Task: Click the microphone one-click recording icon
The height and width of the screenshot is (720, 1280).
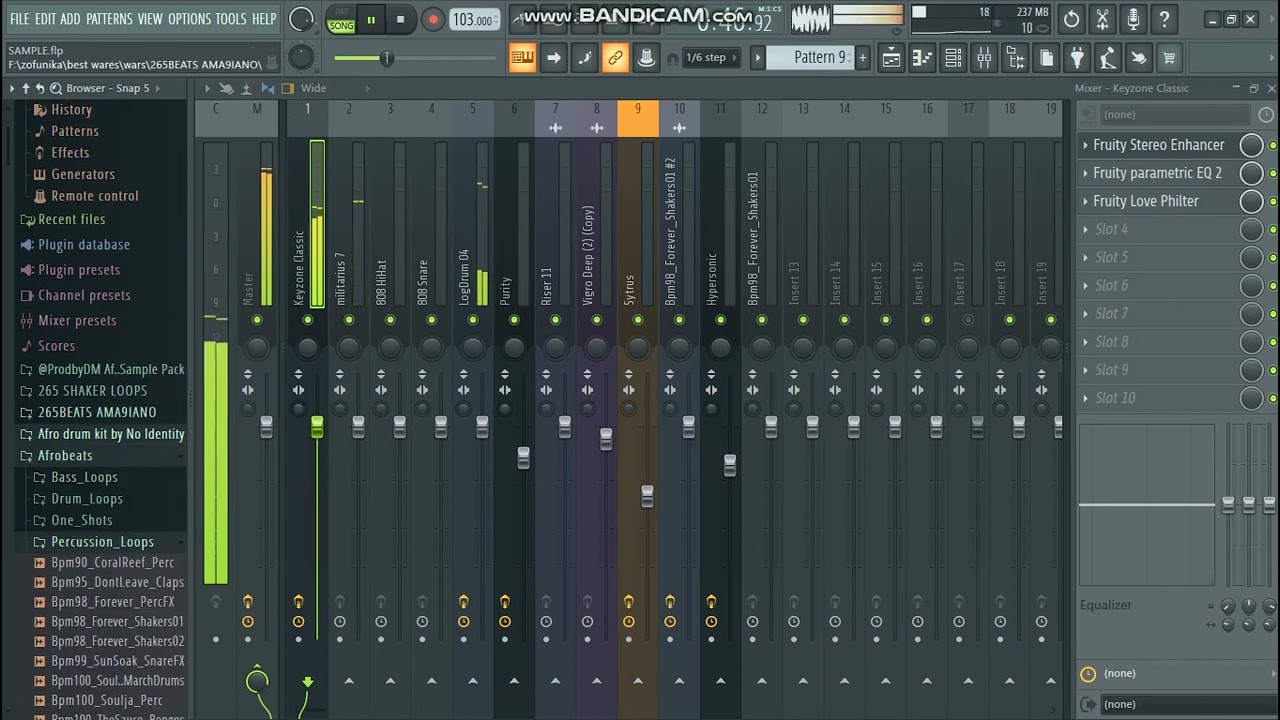Action: tap(1133, 19)
